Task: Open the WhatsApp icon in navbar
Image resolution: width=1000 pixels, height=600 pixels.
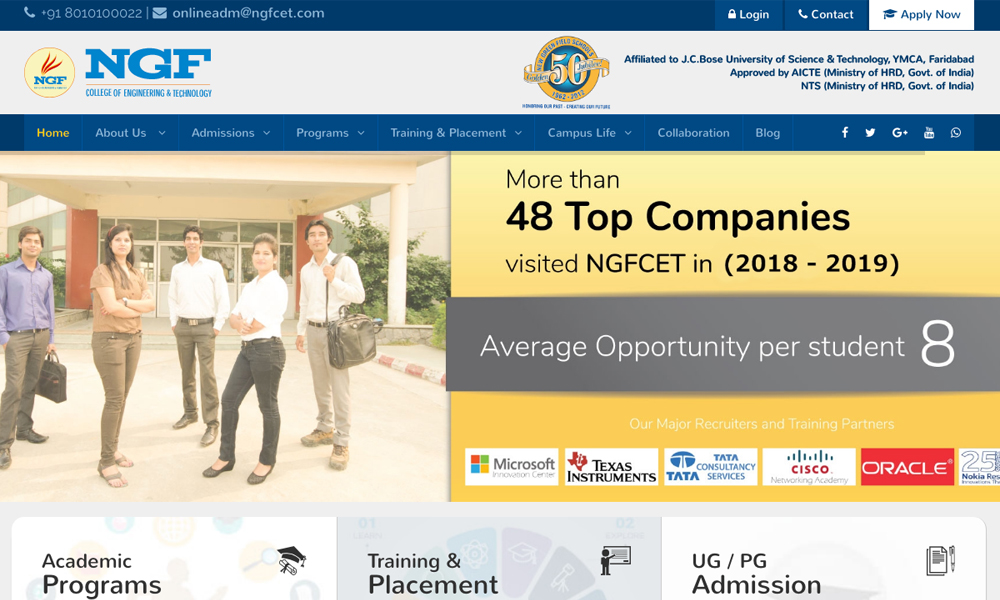Action: coord(956,133)
